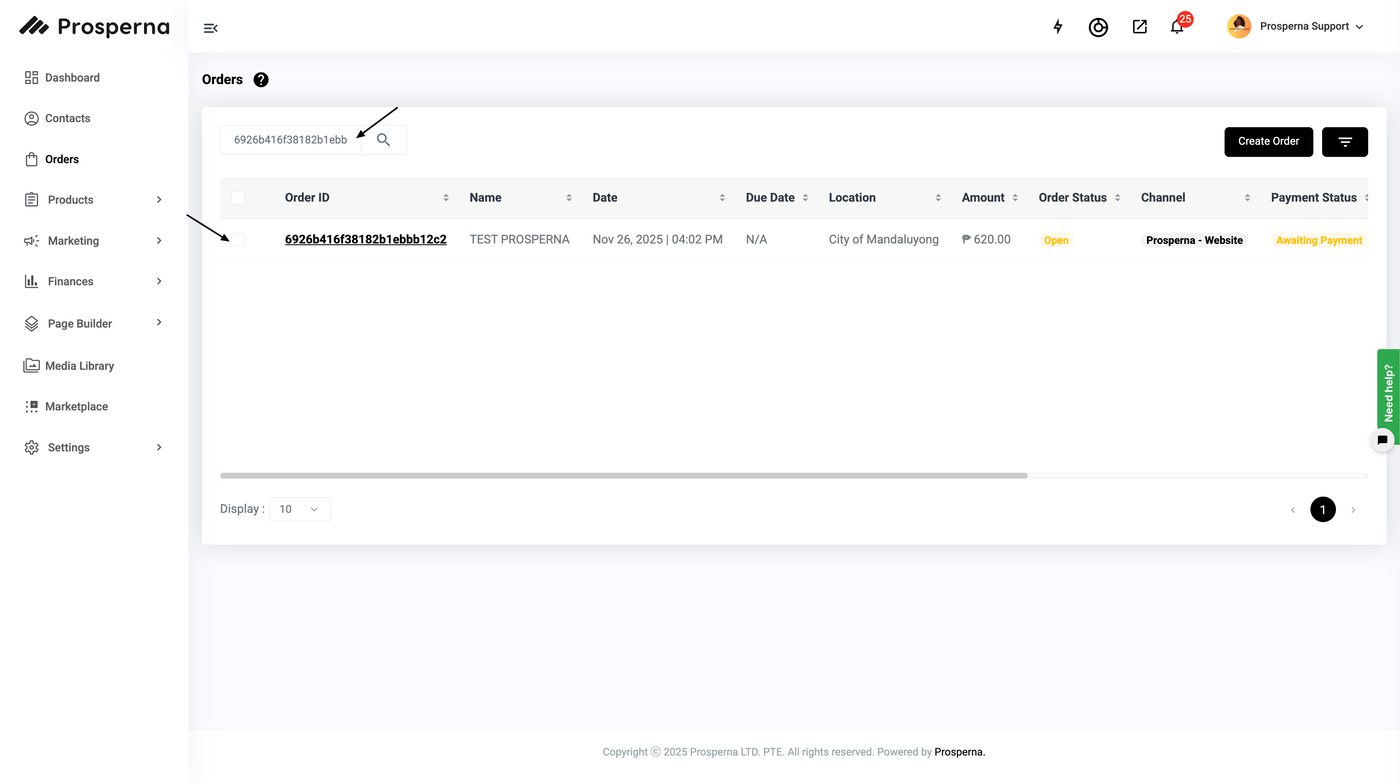
Task: Click the Prosperna footer link
Action: click(959, 752)
